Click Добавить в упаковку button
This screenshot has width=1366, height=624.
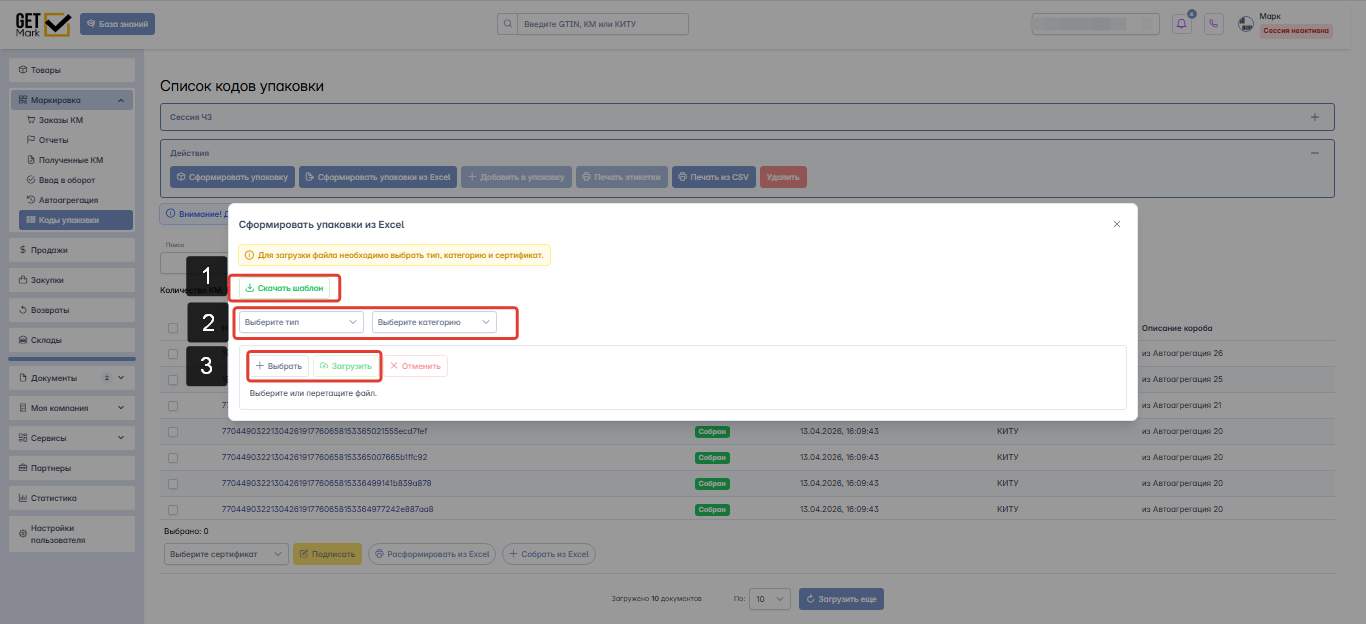(517, 177)
